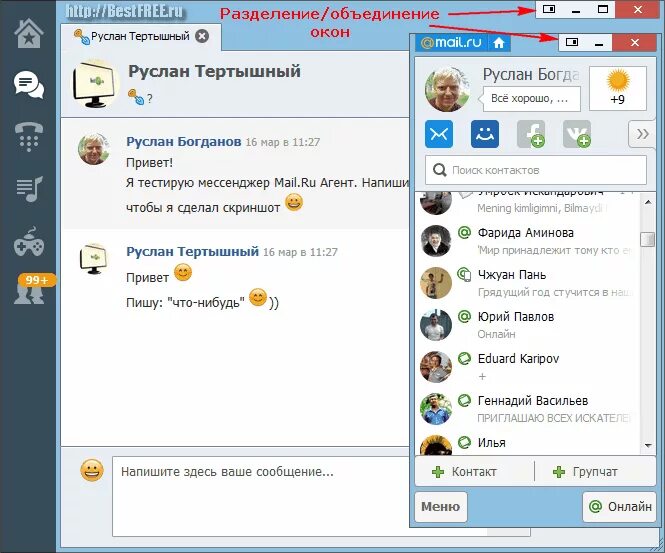The width and height of the screenshot is (665, 553).
Task: Close the Руслан Тертышный chat tab
Action: (202, 36)
